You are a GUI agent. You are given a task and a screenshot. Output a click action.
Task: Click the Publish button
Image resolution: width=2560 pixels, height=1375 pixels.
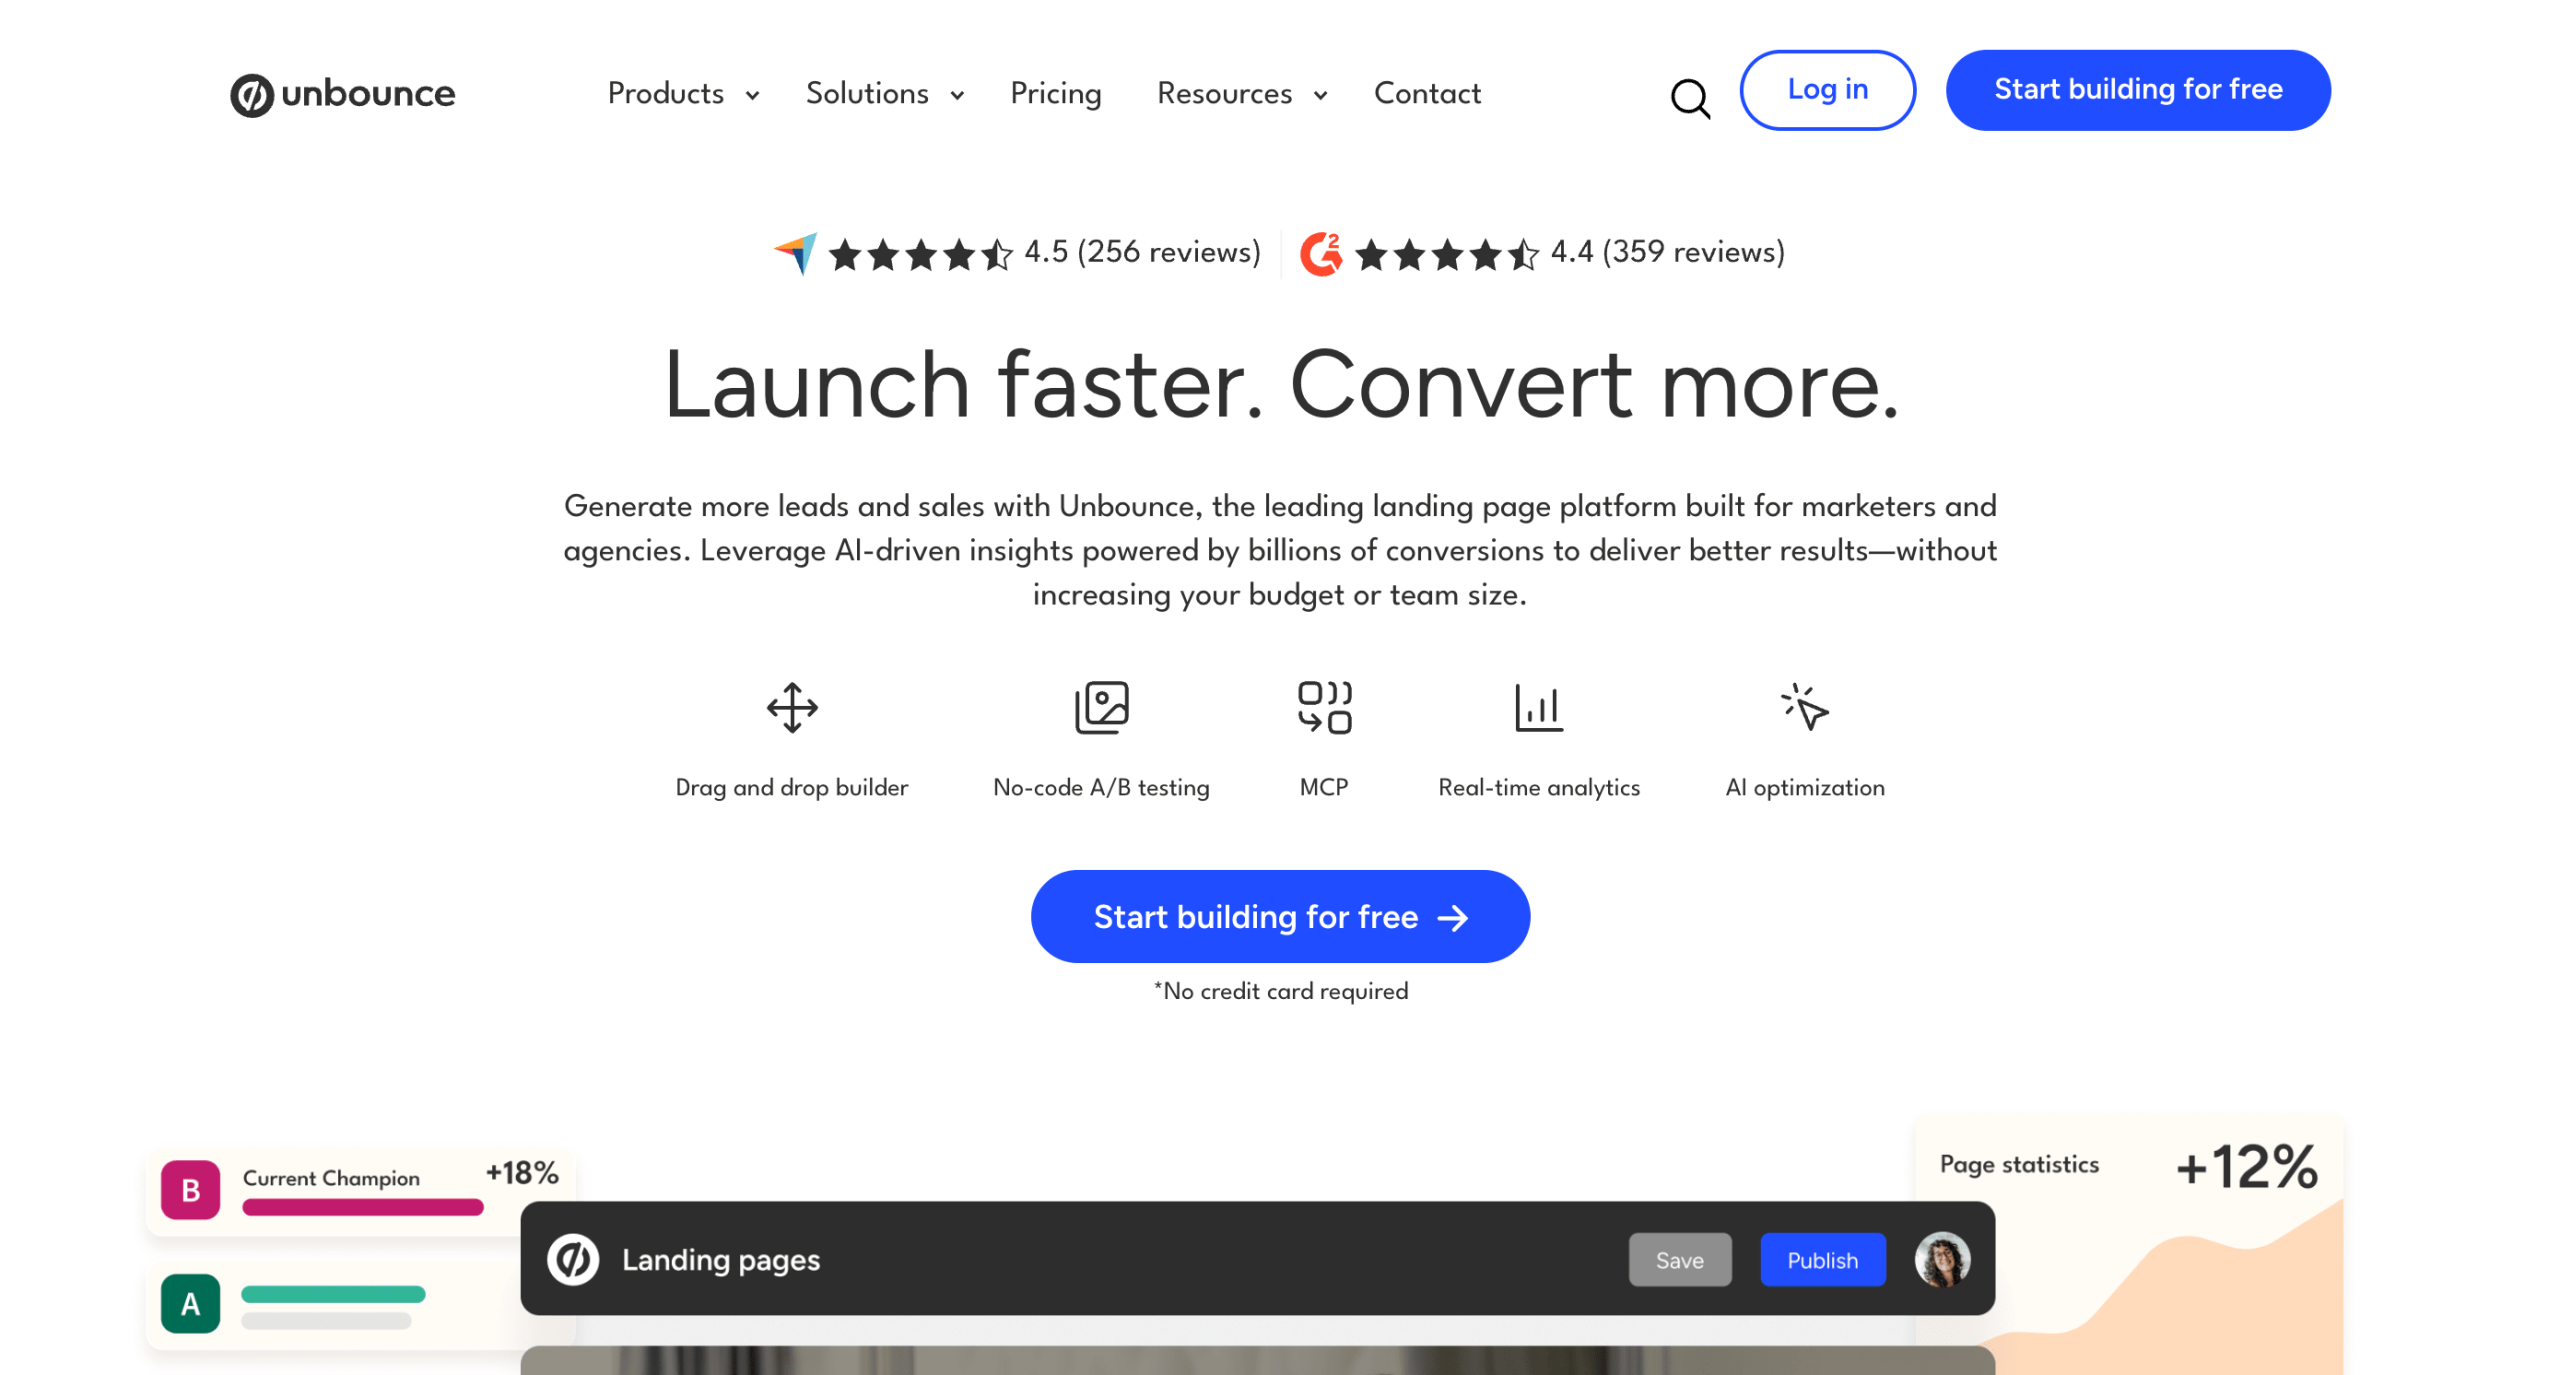(1822, 1260)
